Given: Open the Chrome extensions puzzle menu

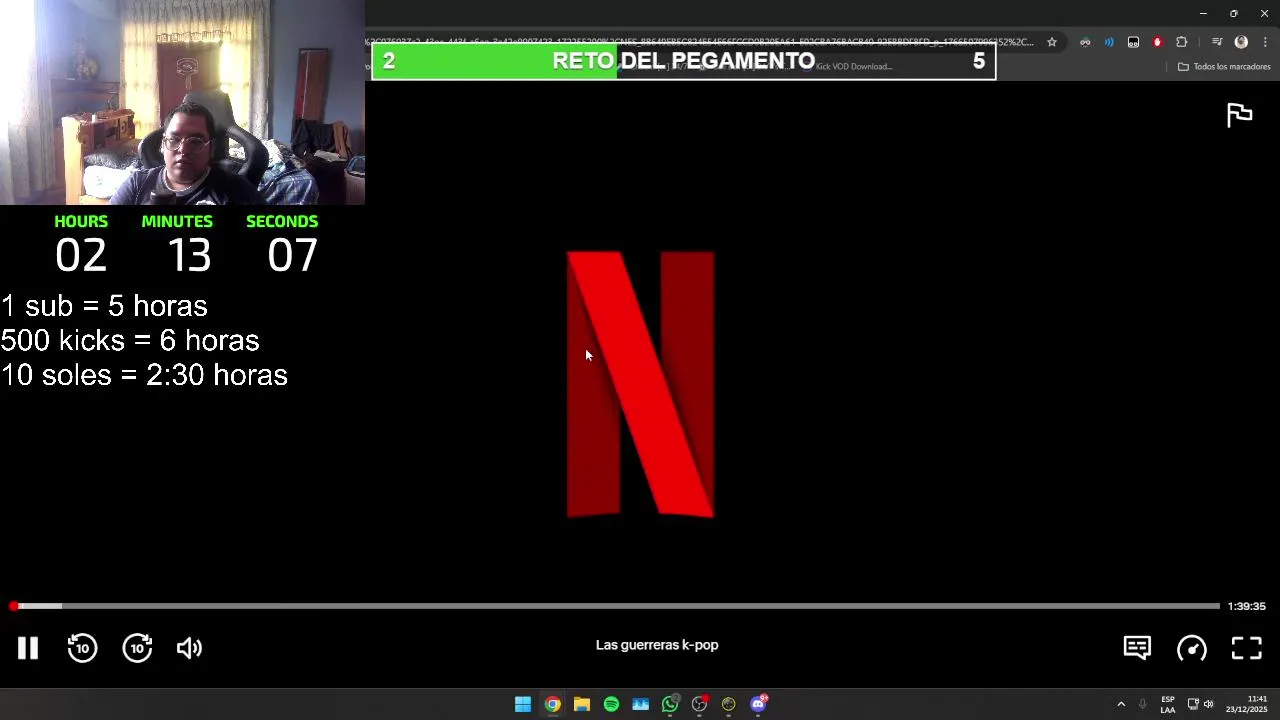Looking at the screenshot, I should pos(1181,42).
